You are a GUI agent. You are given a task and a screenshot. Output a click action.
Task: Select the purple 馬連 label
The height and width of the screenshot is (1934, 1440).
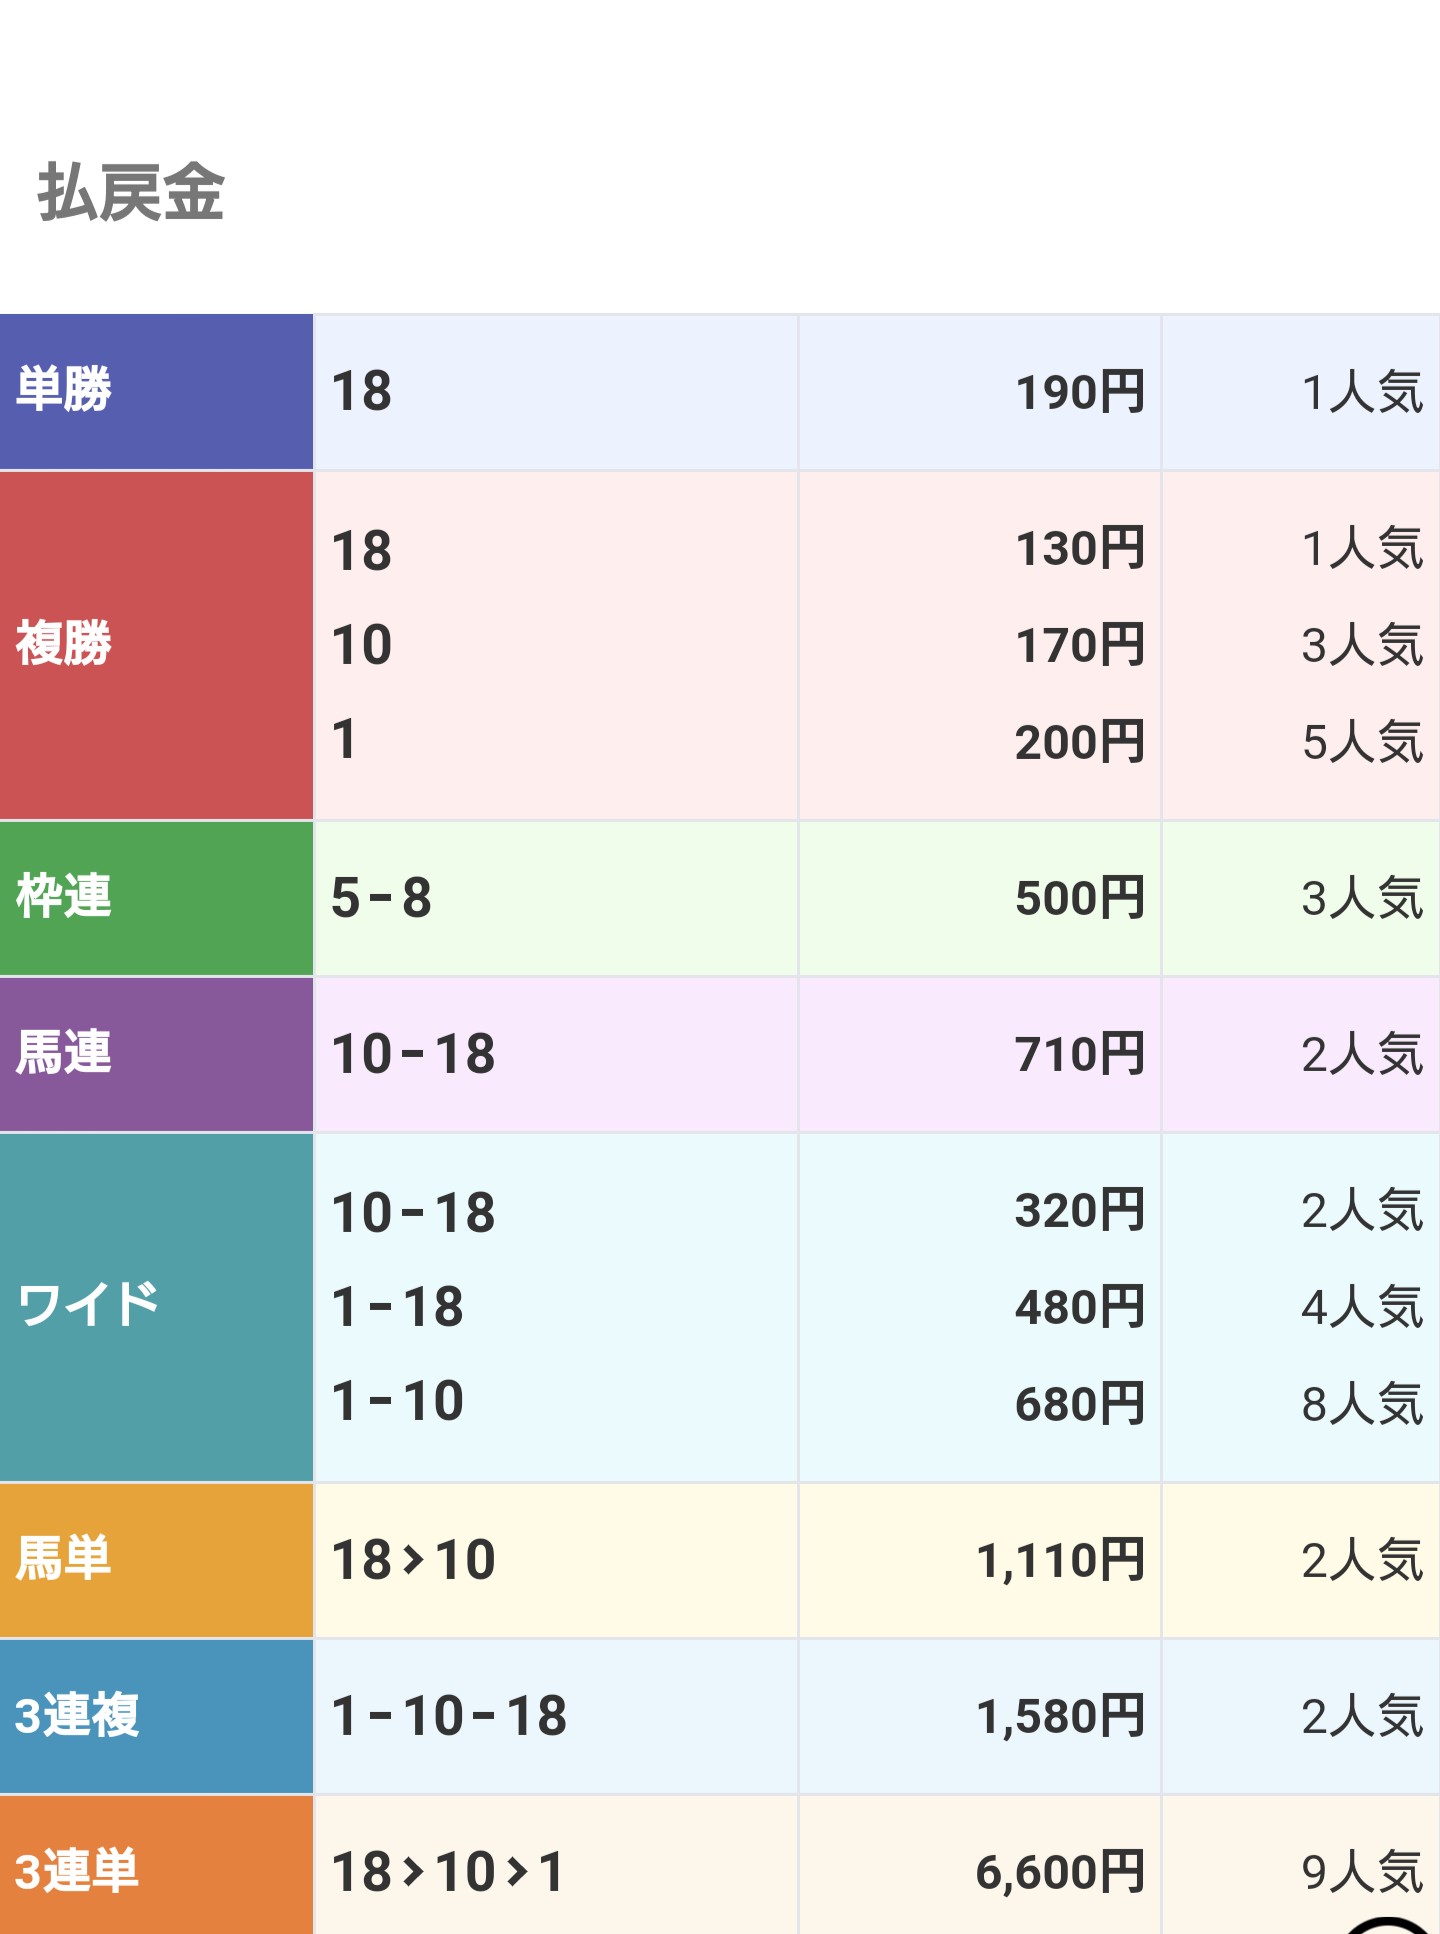point(156,1054)
